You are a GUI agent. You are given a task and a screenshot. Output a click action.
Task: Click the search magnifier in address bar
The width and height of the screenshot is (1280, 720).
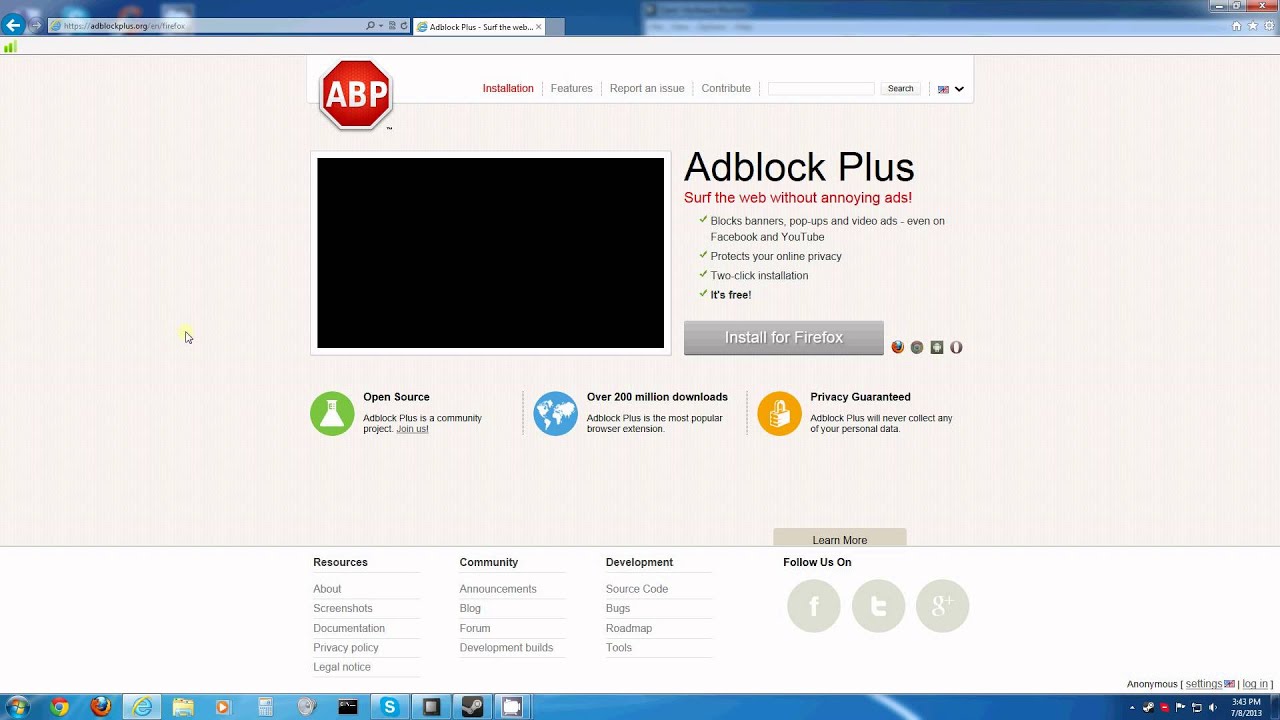[x=370, y=26]
